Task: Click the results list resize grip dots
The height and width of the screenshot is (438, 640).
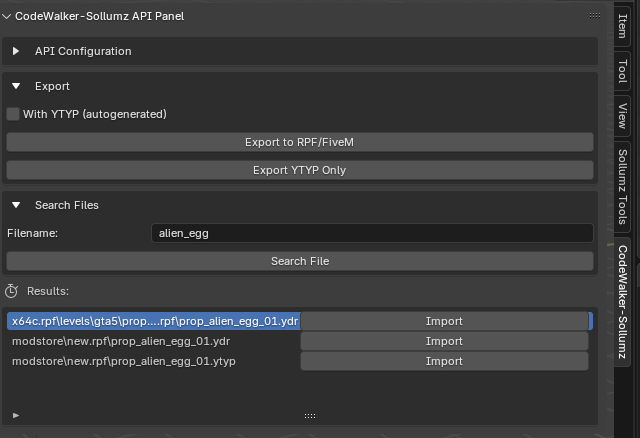Action: pyautogui.click(x=310, y=416)
